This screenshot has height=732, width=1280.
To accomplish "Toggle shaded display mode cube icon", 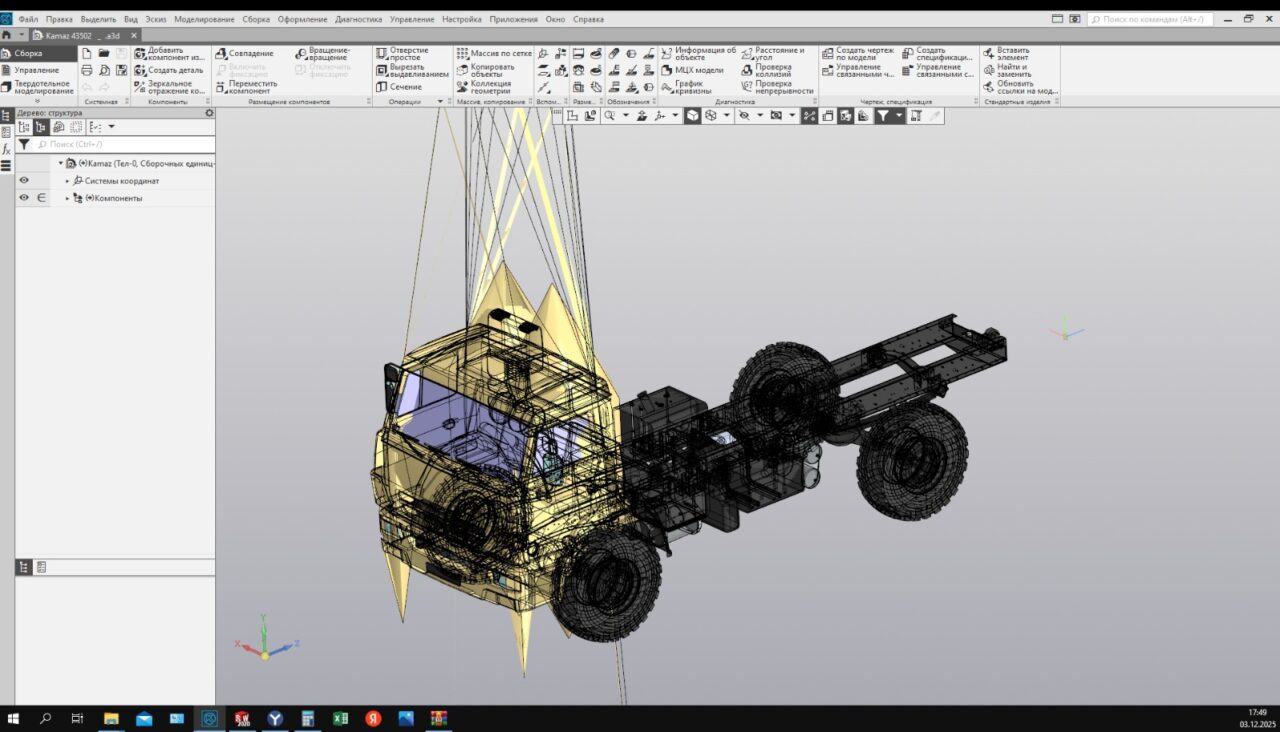I will click(x=692, y=116).
